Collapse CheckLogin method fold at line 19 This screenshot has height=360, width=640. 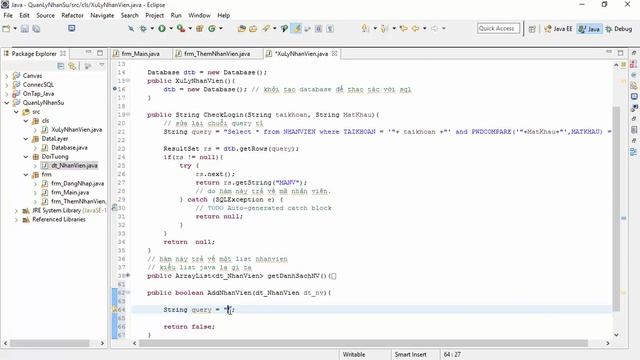128,115
